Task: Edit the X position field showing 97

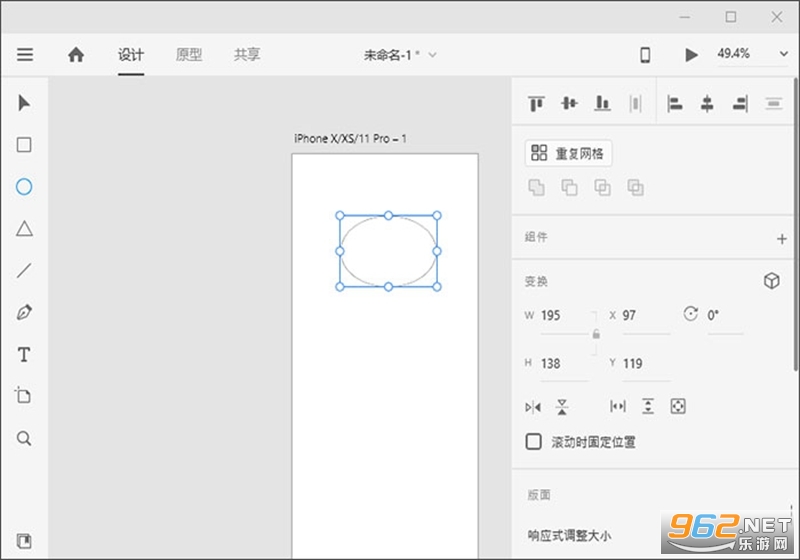Action: tap(646, 316)
